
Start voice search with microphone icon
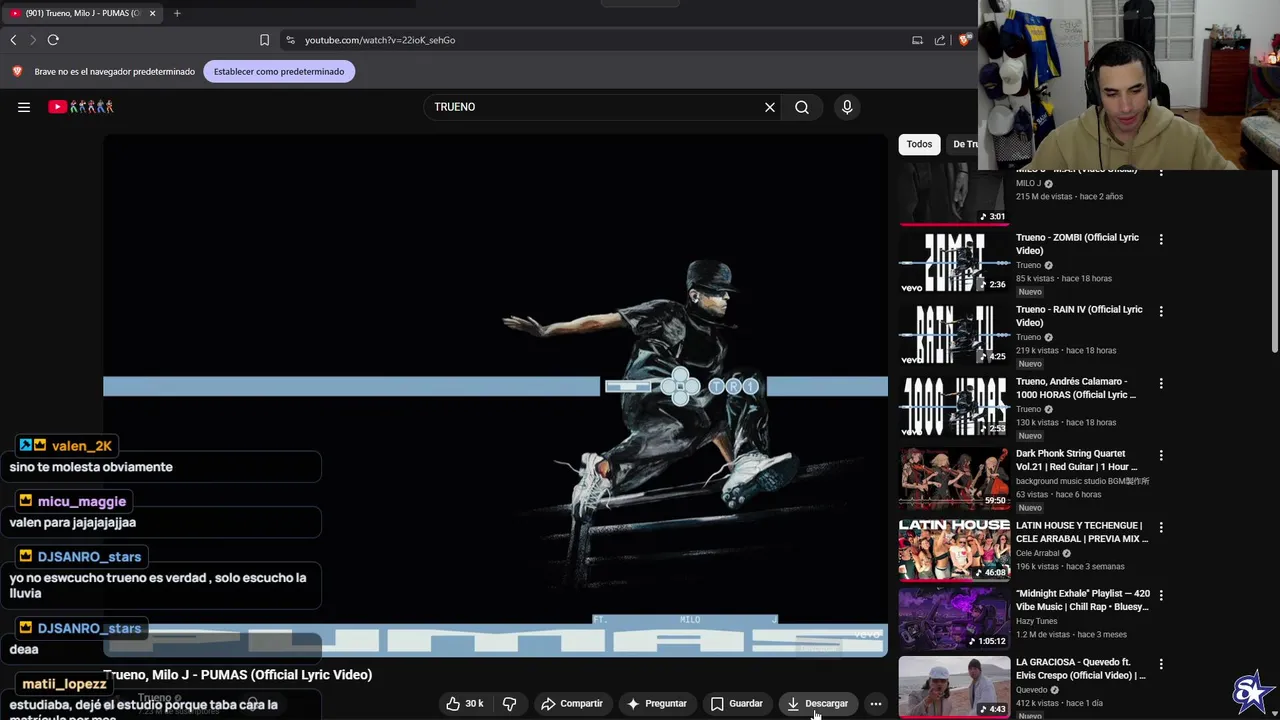847,107
